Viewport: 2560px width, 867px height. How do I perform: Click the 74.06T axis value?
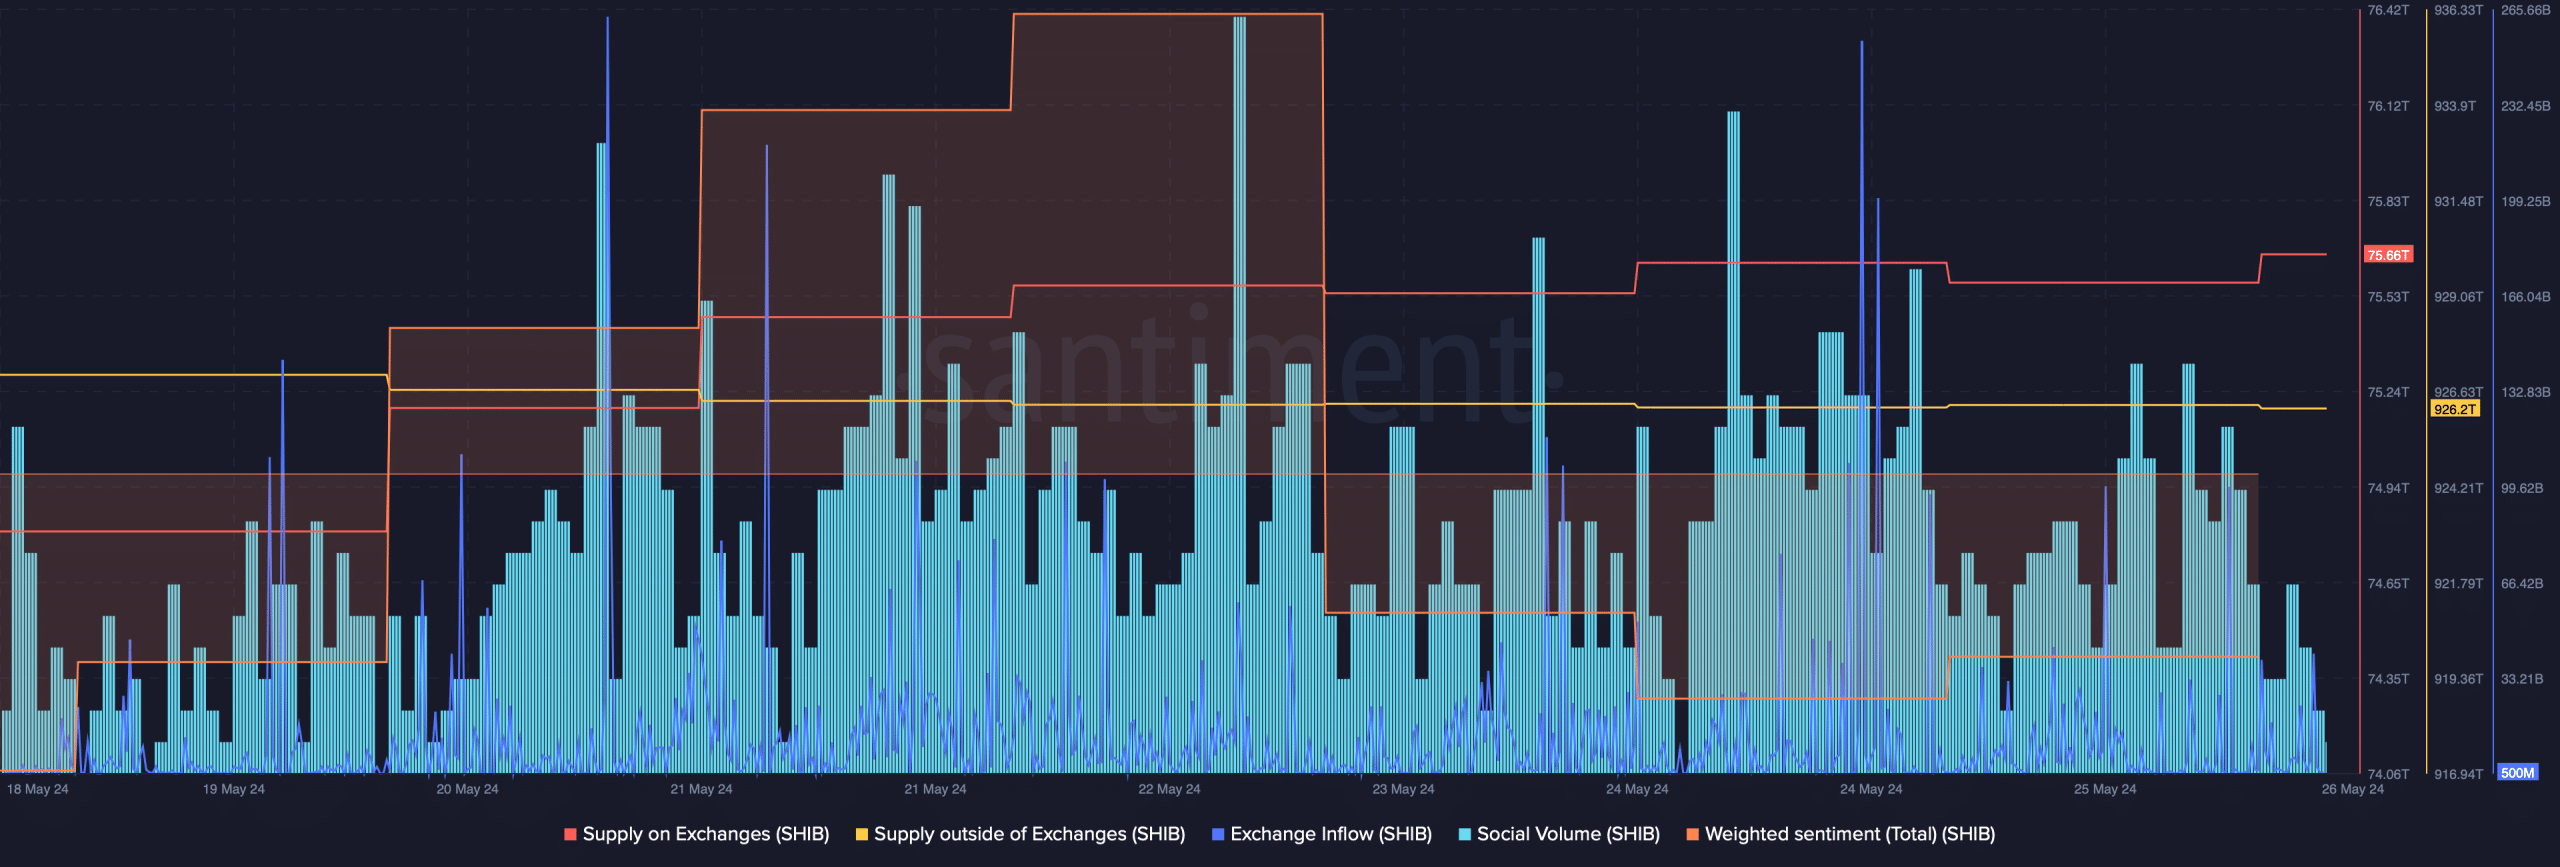[x=2388, y=774]
